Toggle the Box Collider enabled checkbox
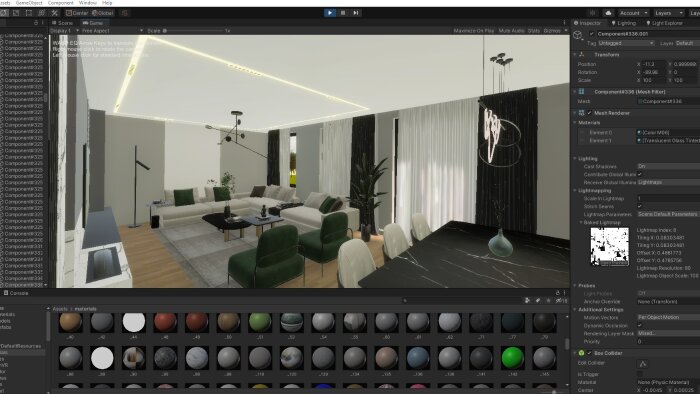Screen dimensions: 700x394 point(589,353)
